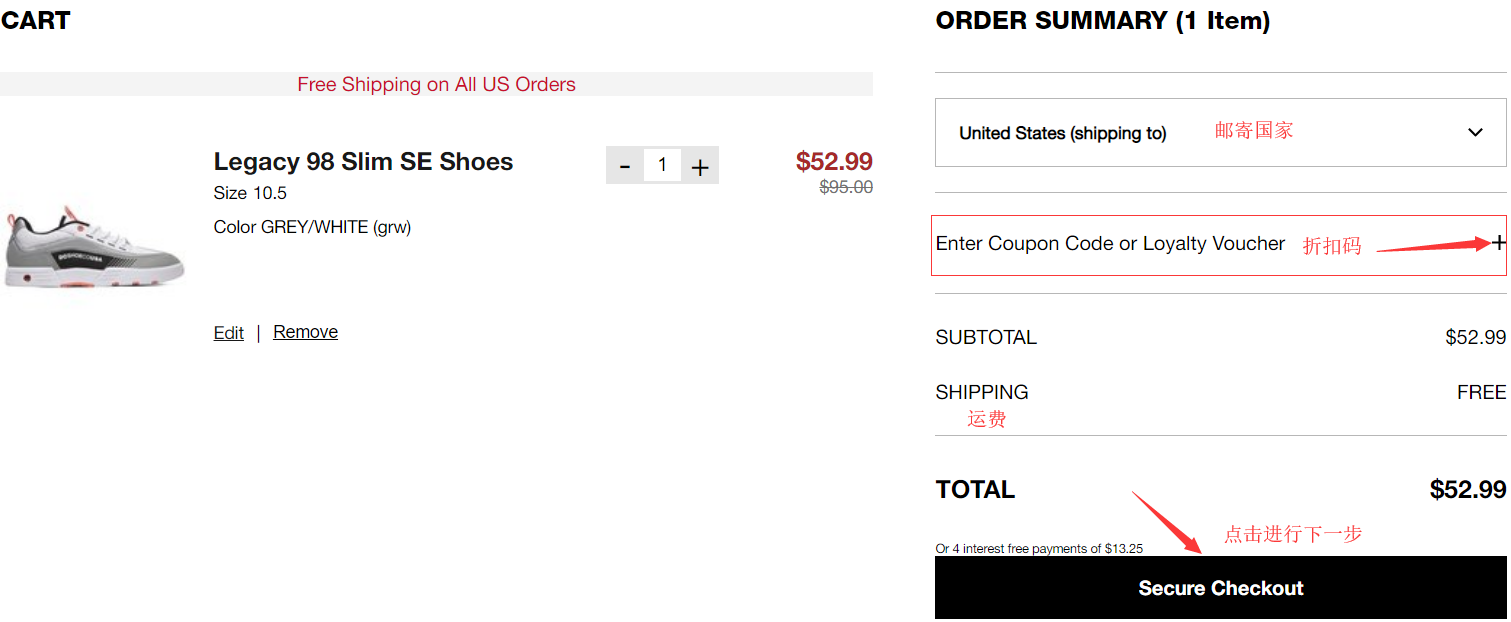1511x622 pixels.
Task: Click the crossed-out $95.00 original price
Action: 846,187
